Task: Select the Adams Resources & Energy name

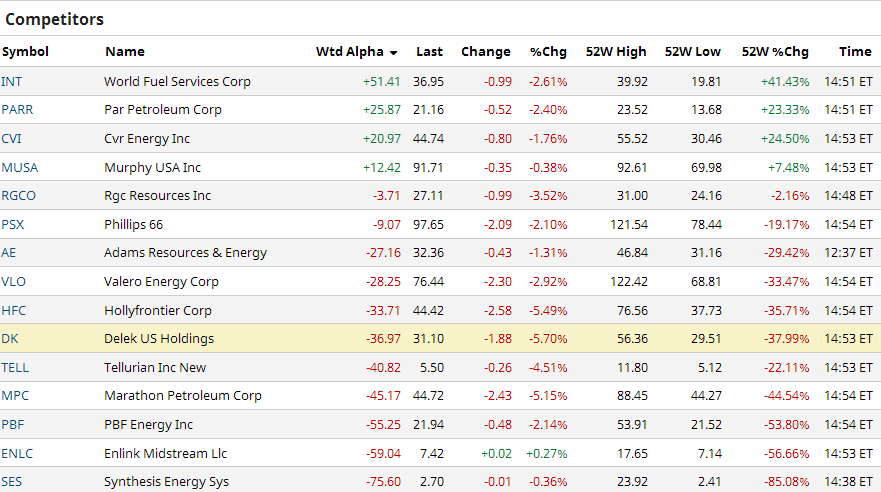Action: 185,253
